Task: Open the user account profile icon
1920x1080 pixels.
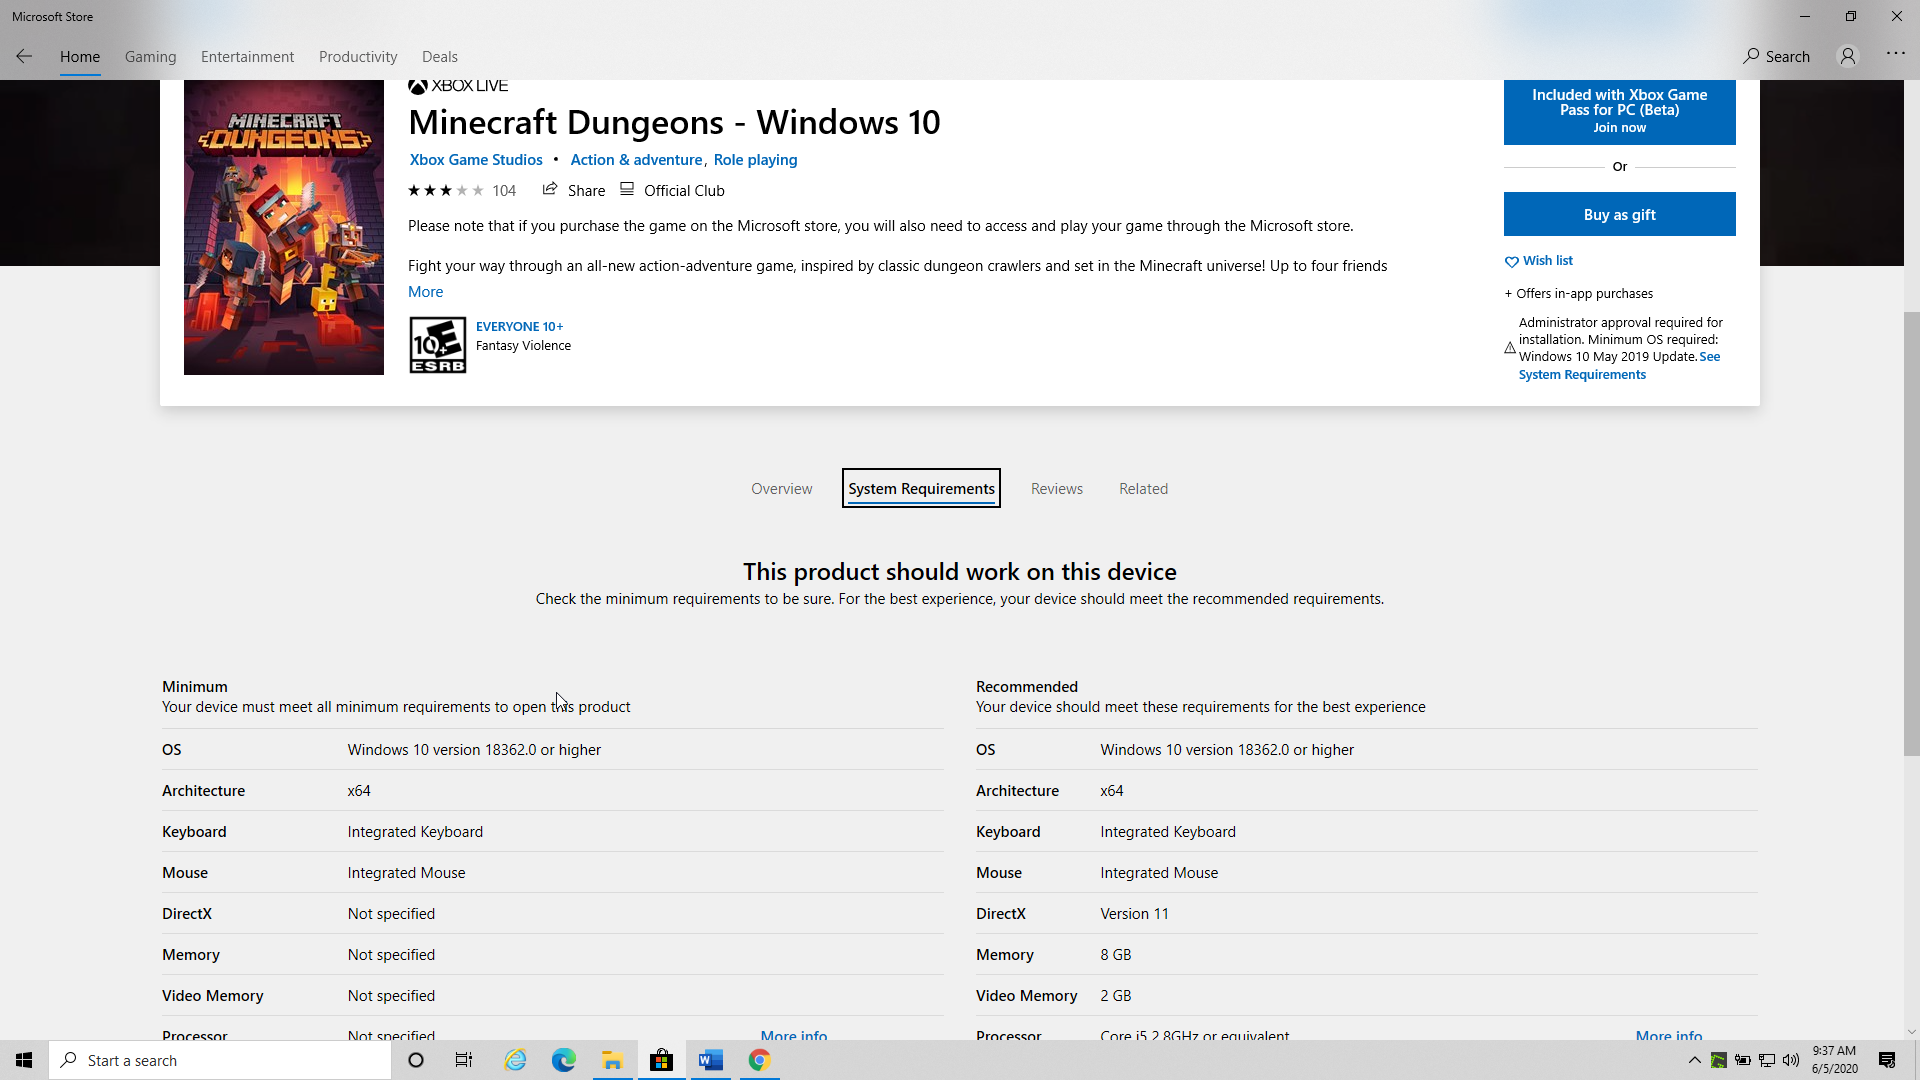Action: pyautogui.click(x=1847, y=56)
